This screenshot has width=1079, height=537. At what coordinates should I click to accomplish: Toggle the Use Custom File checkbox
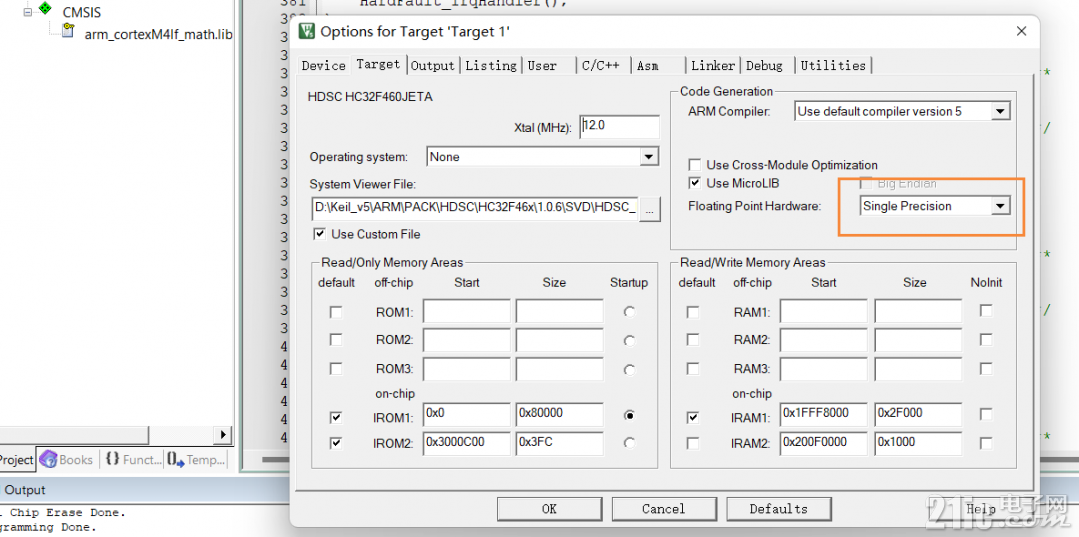click(x=319, y=234)
